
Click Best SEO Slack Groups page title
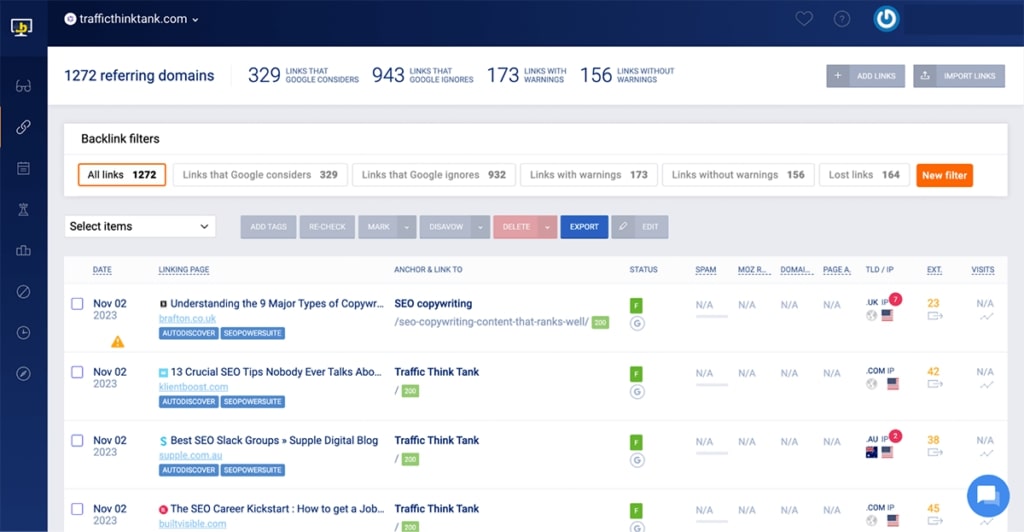[274, 441]
